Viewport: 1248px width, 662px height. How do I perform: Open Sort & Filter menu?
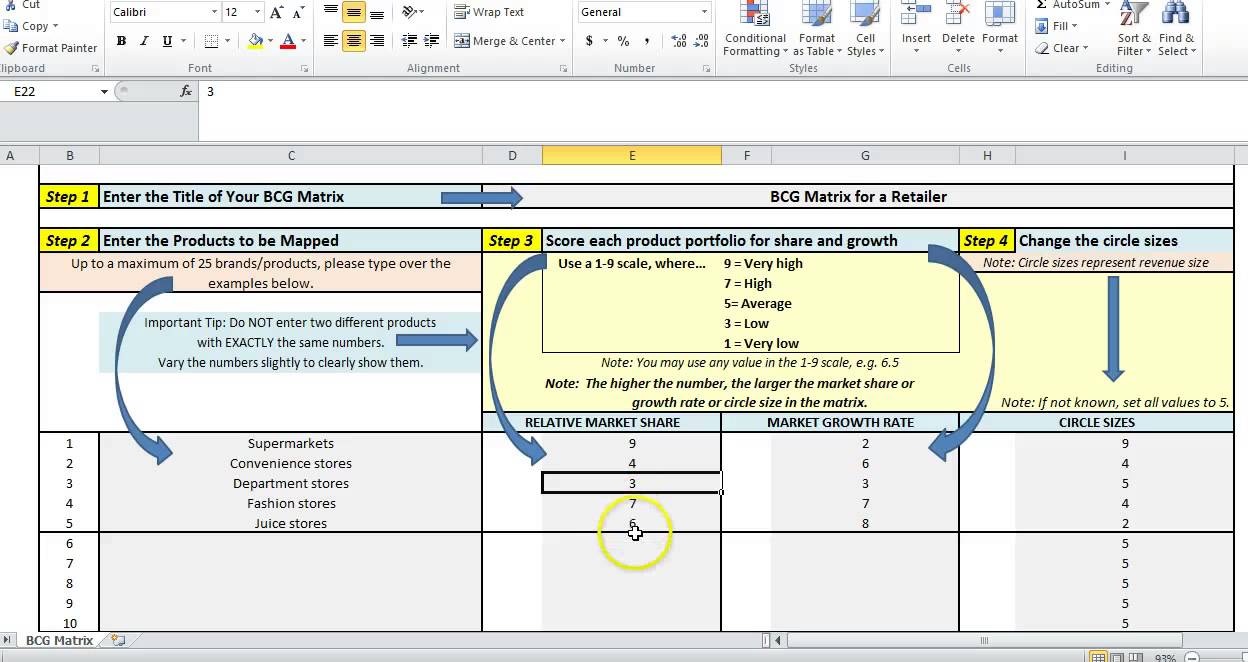(1133, 28)
